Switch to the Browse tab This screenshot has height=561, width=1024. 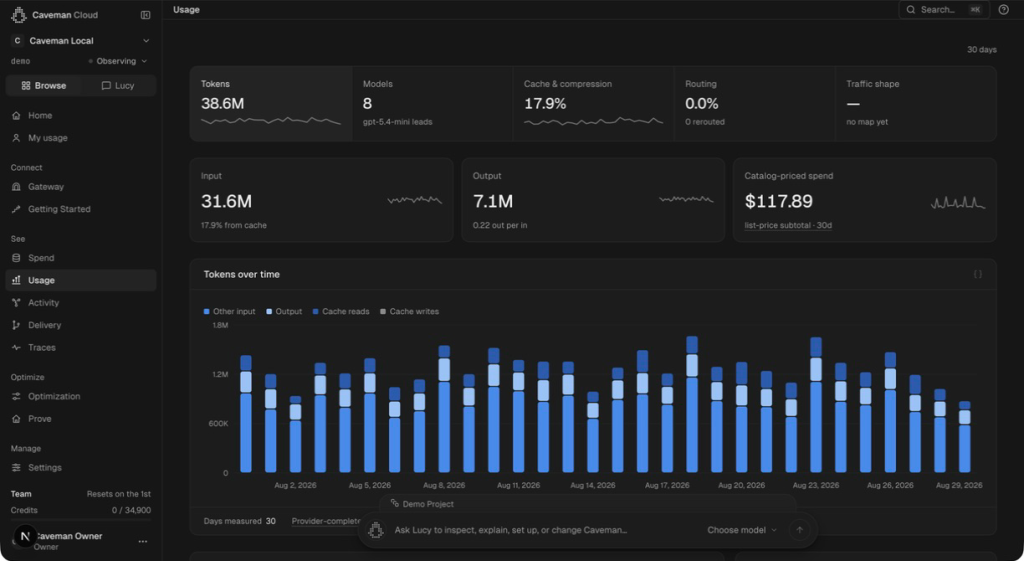click(x=44, y=86)
